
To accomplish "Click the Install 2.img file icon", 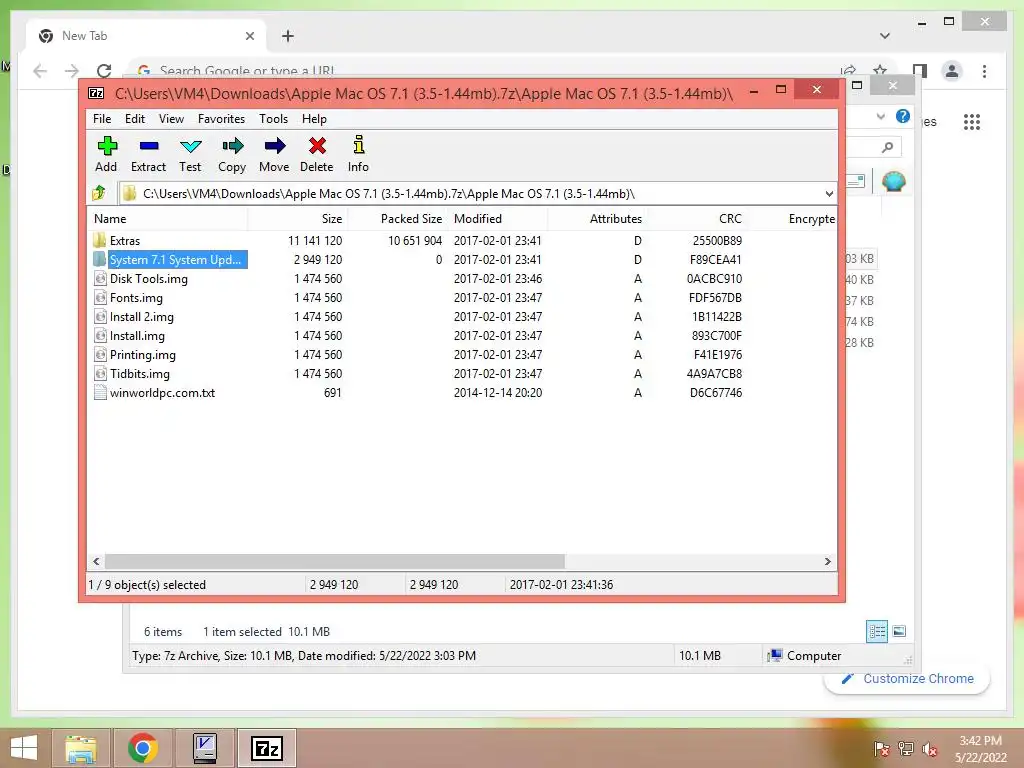I will coord(100,316).
